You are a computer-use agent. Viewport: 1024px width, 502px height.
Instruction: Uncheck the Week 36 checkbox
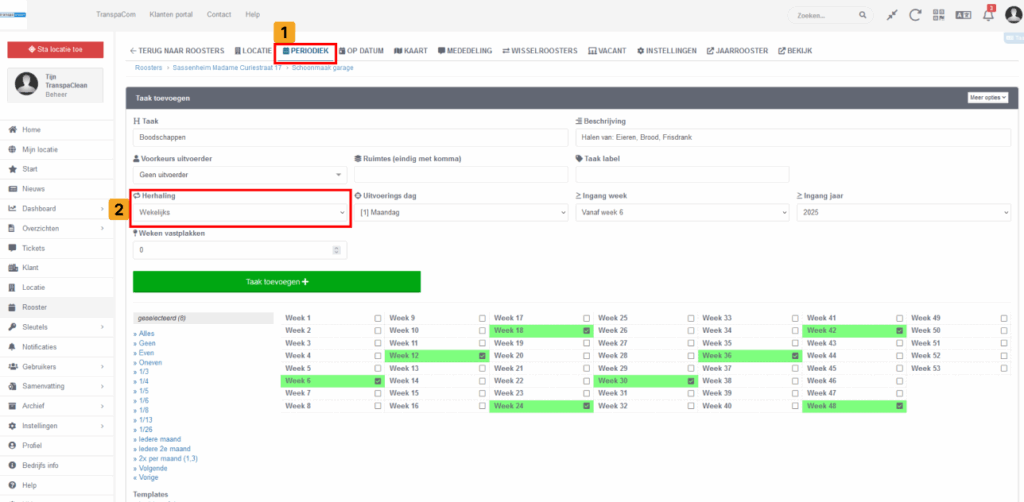pos(795,356)
